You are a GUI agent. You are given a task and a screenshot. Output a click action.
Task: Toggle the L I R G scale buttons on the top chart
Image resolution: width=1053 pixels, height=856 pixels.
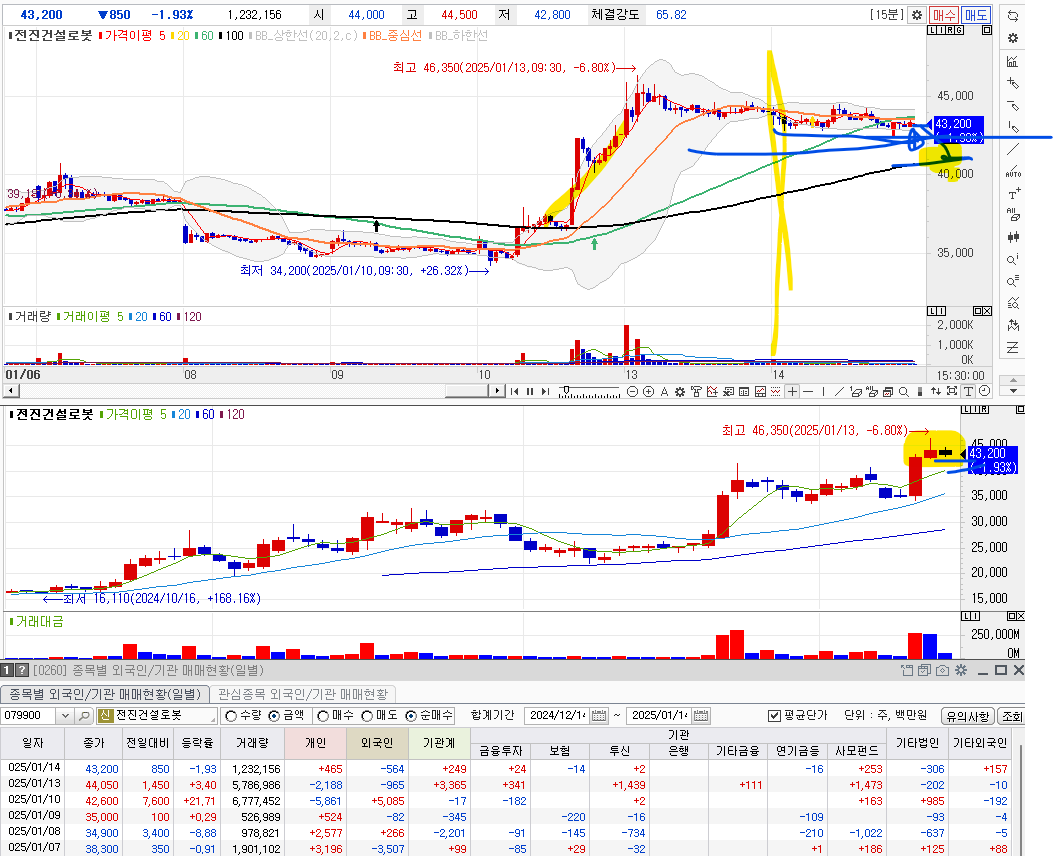pos(946,30)
